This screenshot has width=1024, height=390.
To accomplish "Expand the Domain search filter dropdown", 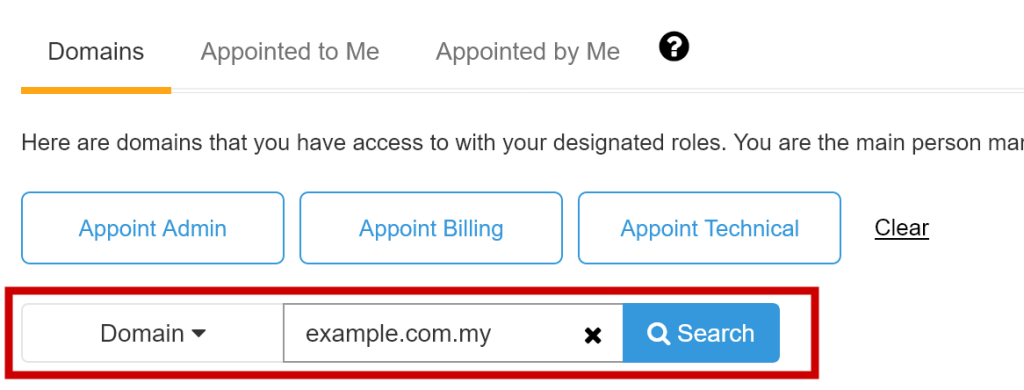I will pos(153,333).
